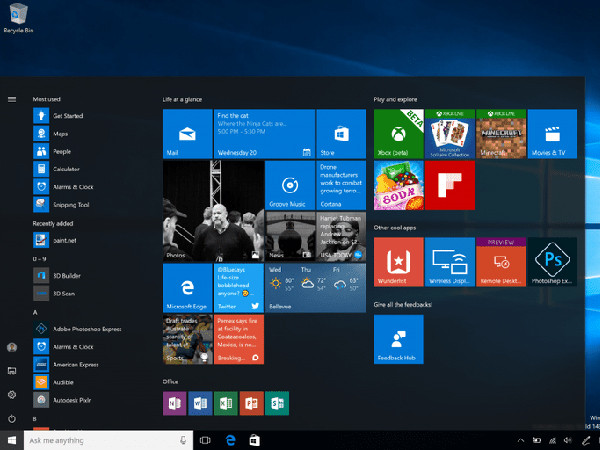Click the 0–9 section header
The image size is (600, 450).
pyautogui.click(x=39, y=259)
